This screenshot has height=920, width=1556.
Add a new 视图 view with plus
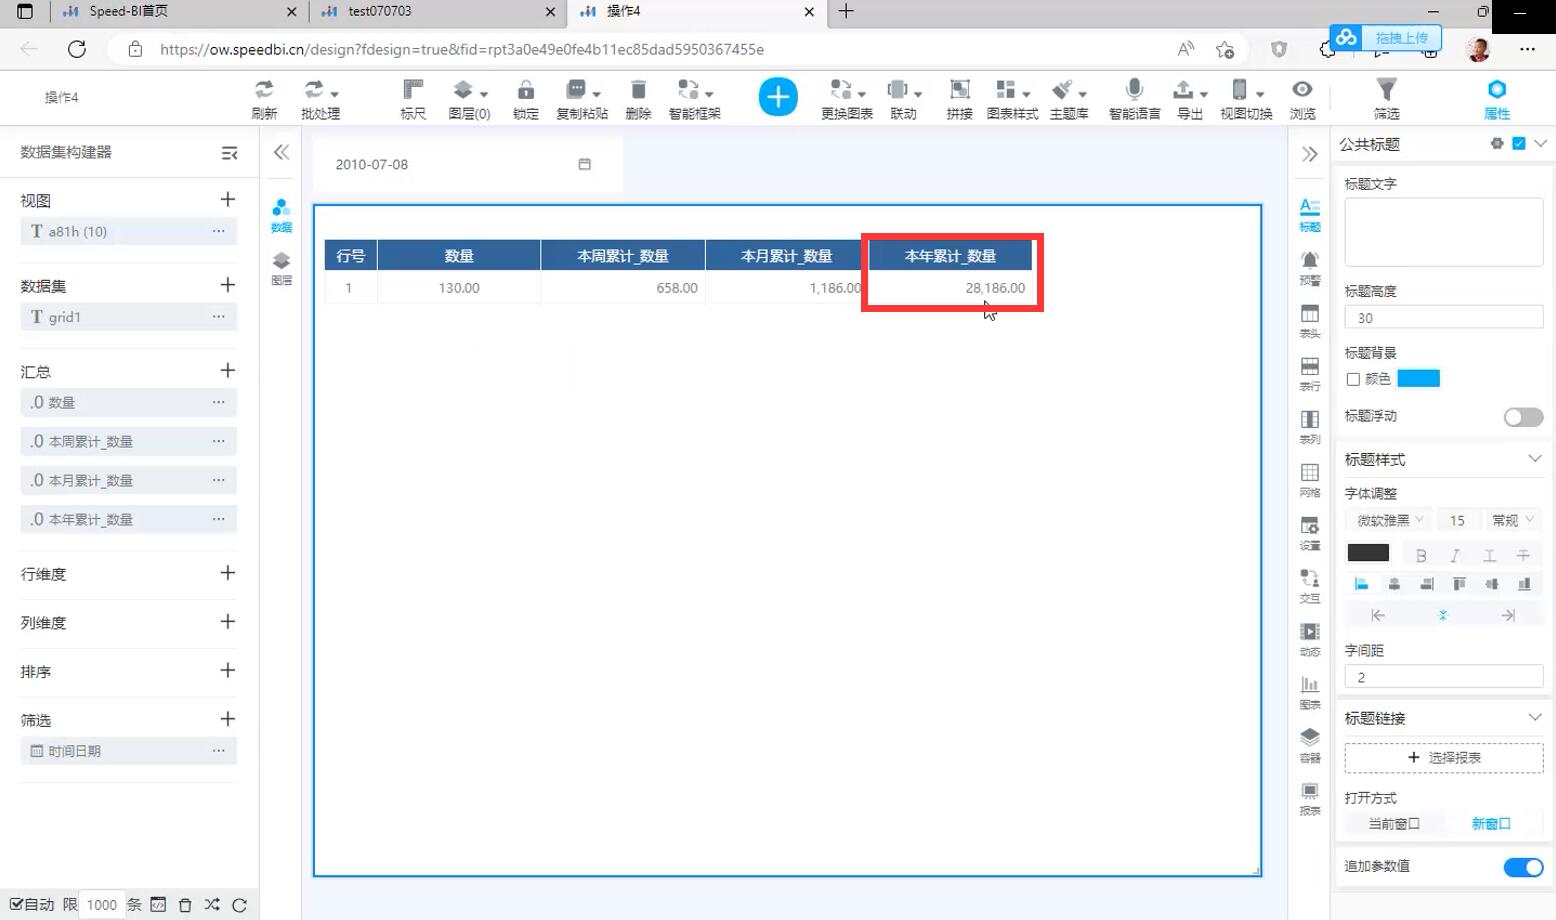tap(227, 200)
